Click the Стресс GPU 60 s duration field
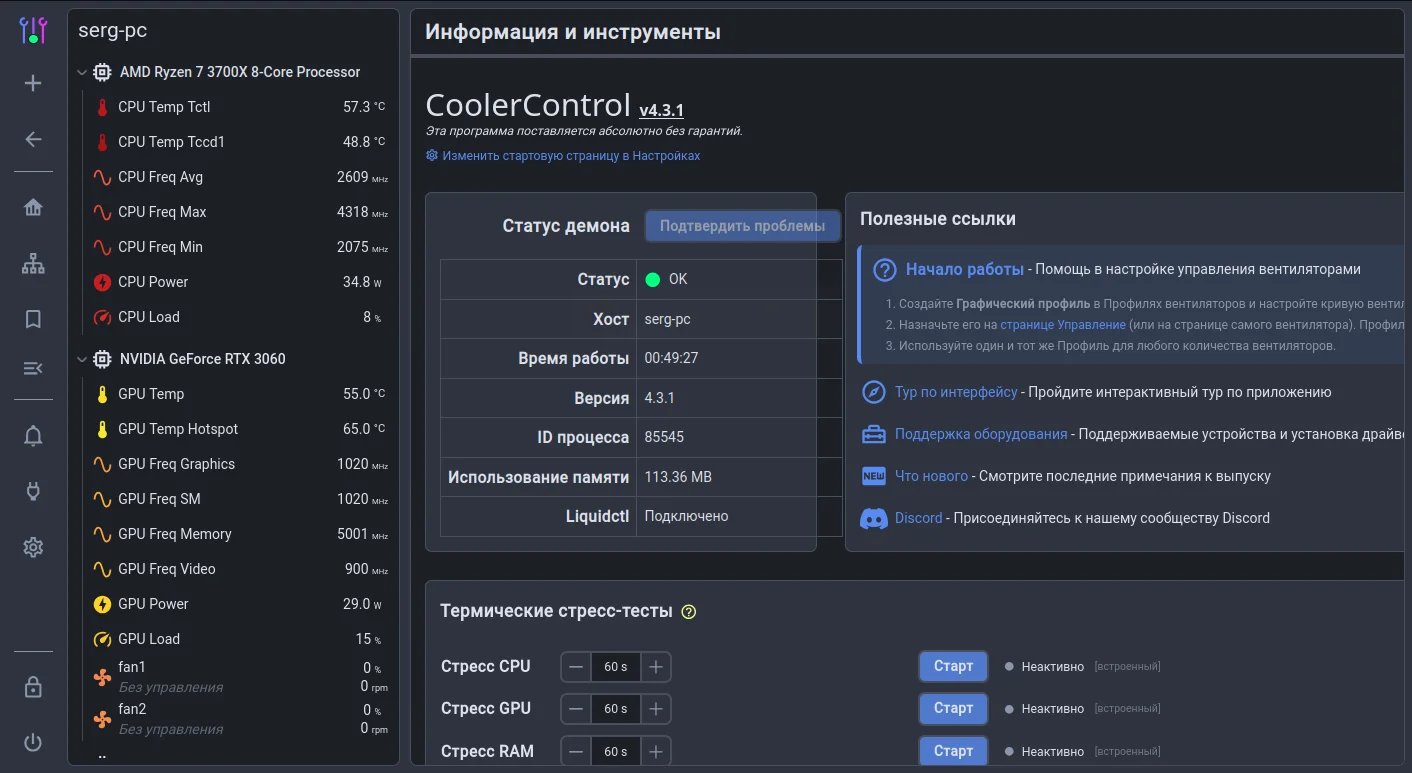Screen dimensions: 1412x773 [x=616, y=709]
